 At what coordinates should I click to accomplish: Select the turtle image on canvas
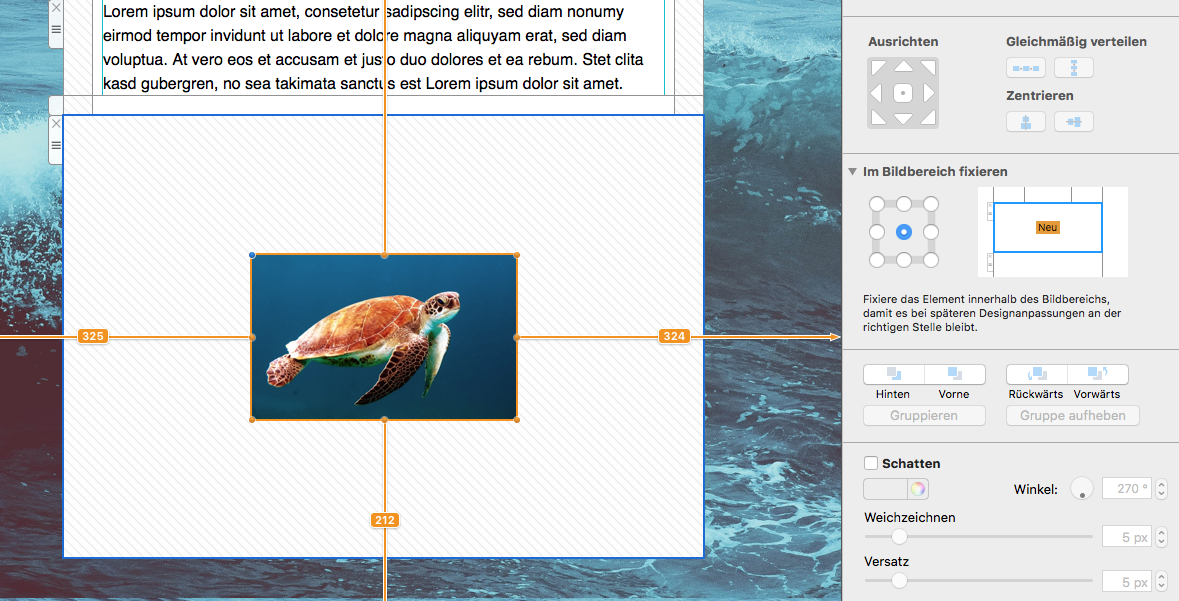tap(384, 337)
